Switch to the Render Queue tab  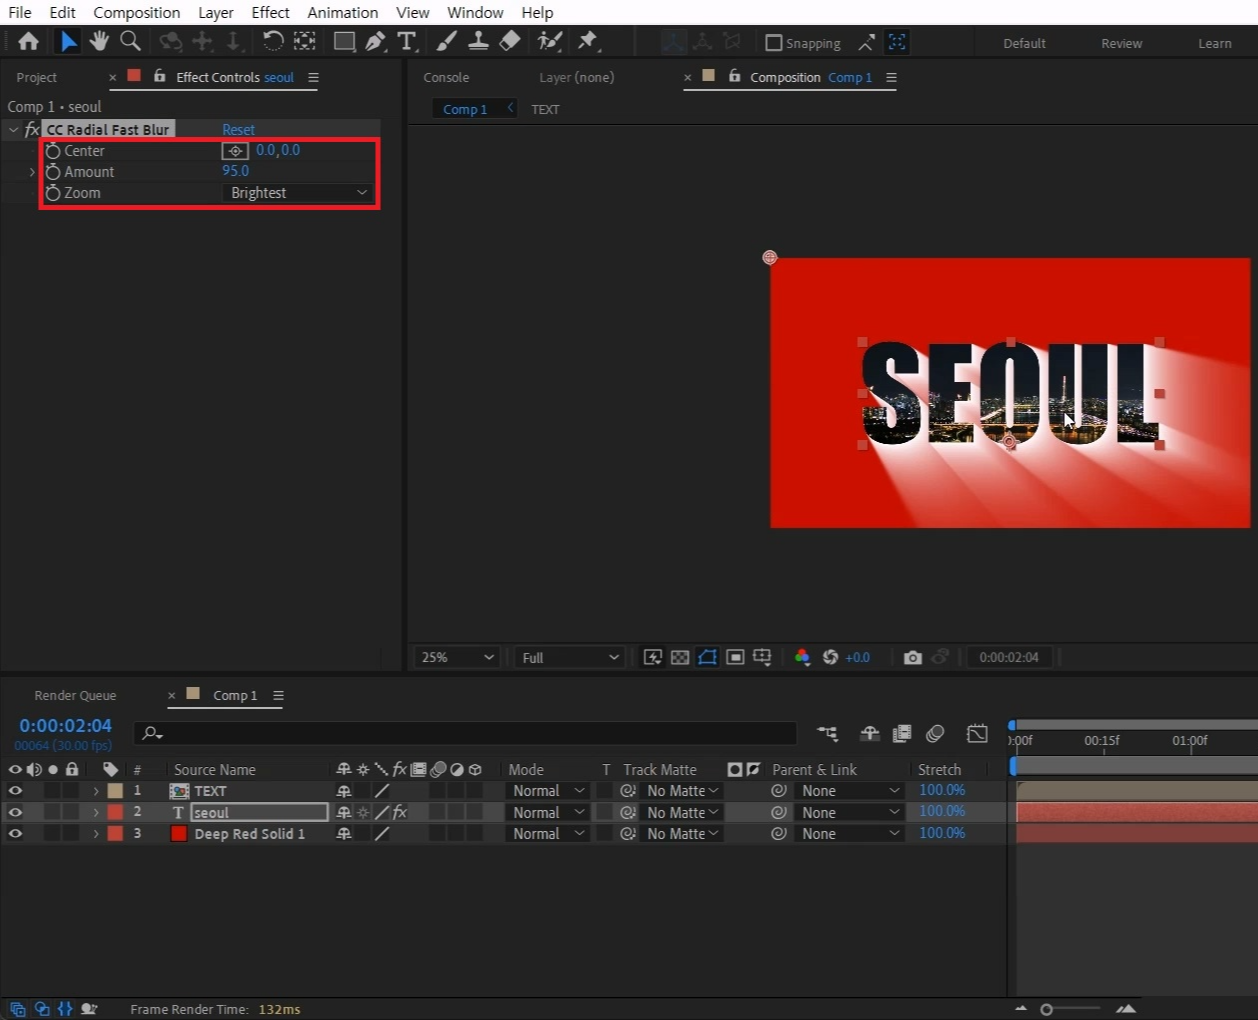point(75,695)
